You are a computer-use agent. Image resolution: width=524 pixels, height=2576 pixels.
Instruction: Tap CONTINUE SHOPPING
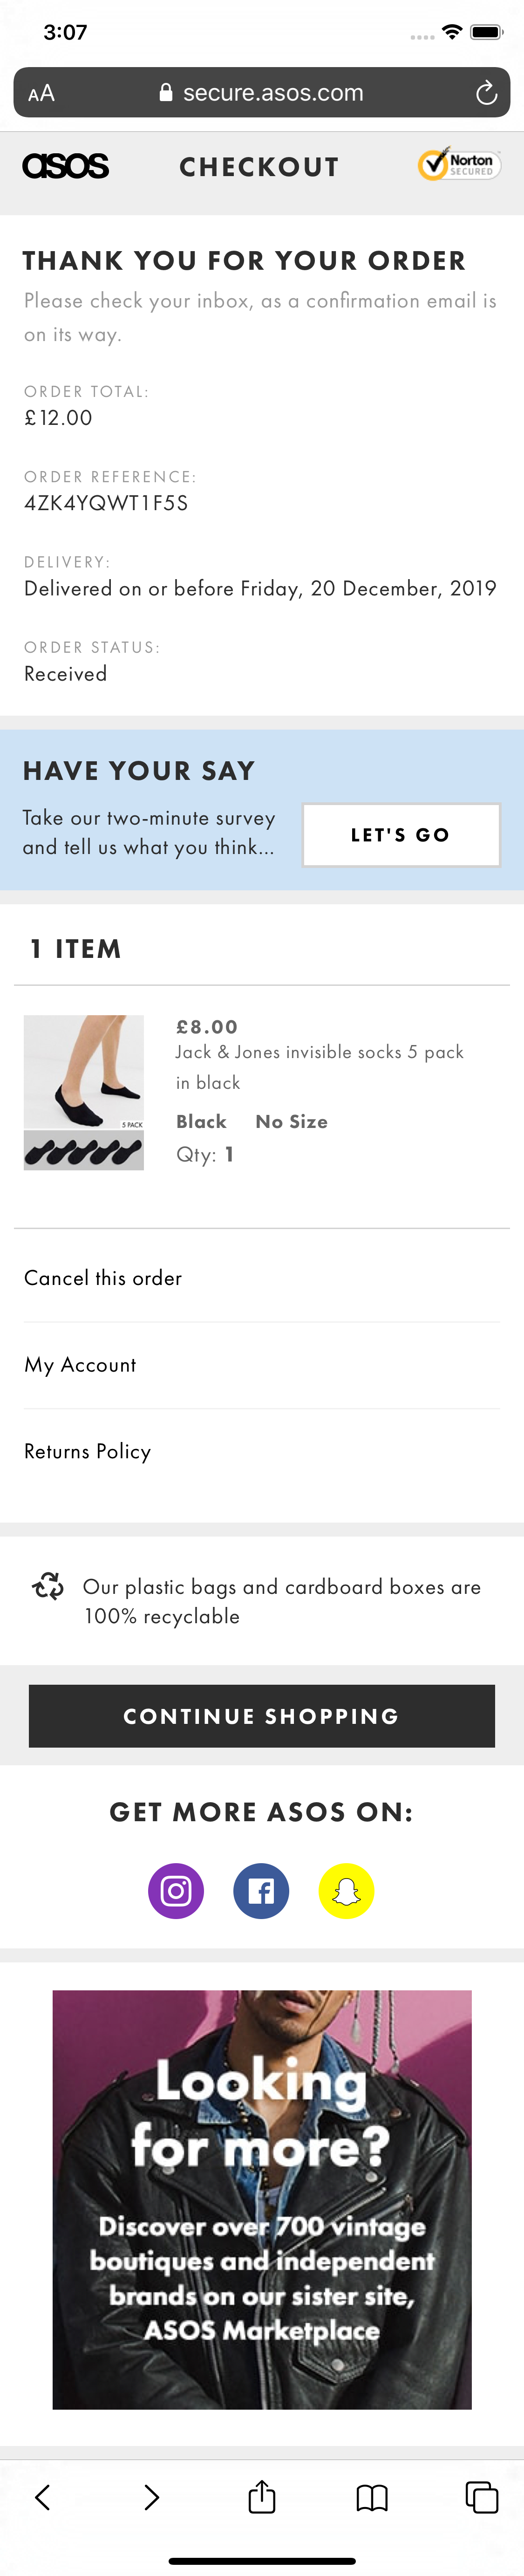(261, 1715)
